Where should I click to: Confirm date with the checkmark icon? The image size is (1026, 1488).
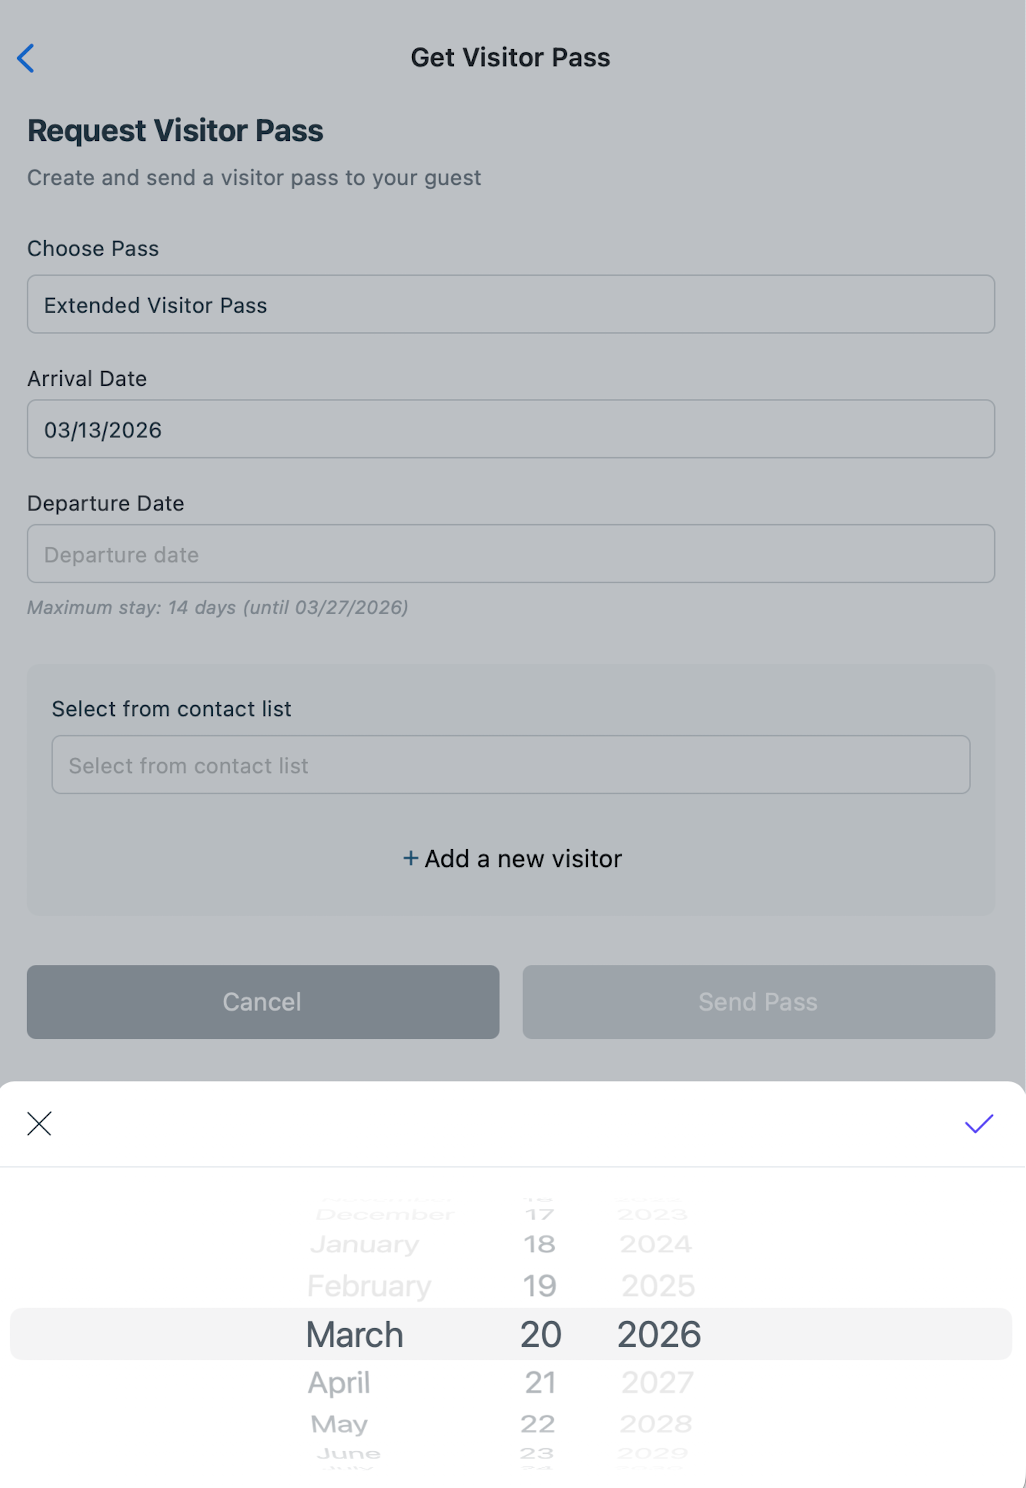click(978, 1124)
